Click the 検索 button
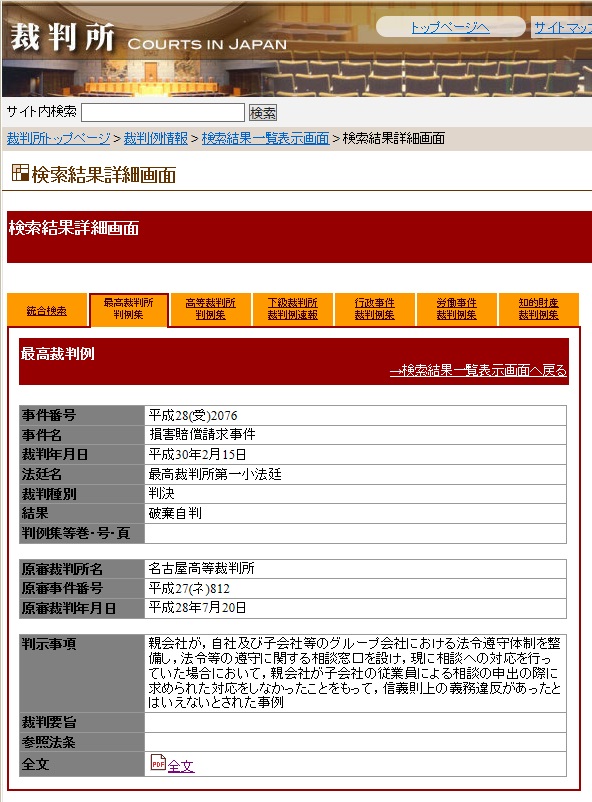Screen dimensions: 592x802 [262, 113]
